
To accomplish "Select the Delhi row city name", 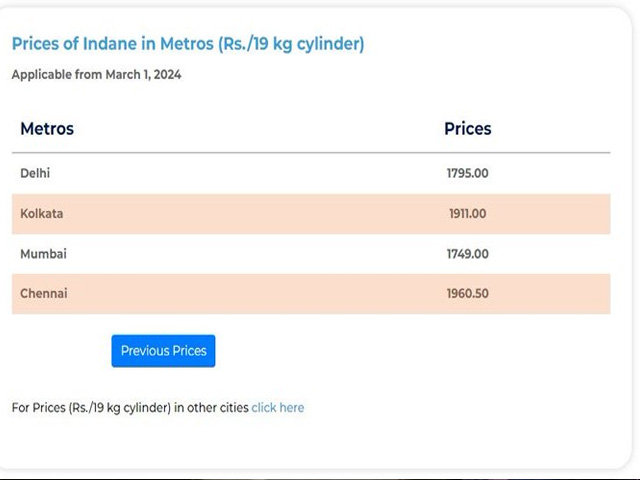I will (x=35, y=173).
